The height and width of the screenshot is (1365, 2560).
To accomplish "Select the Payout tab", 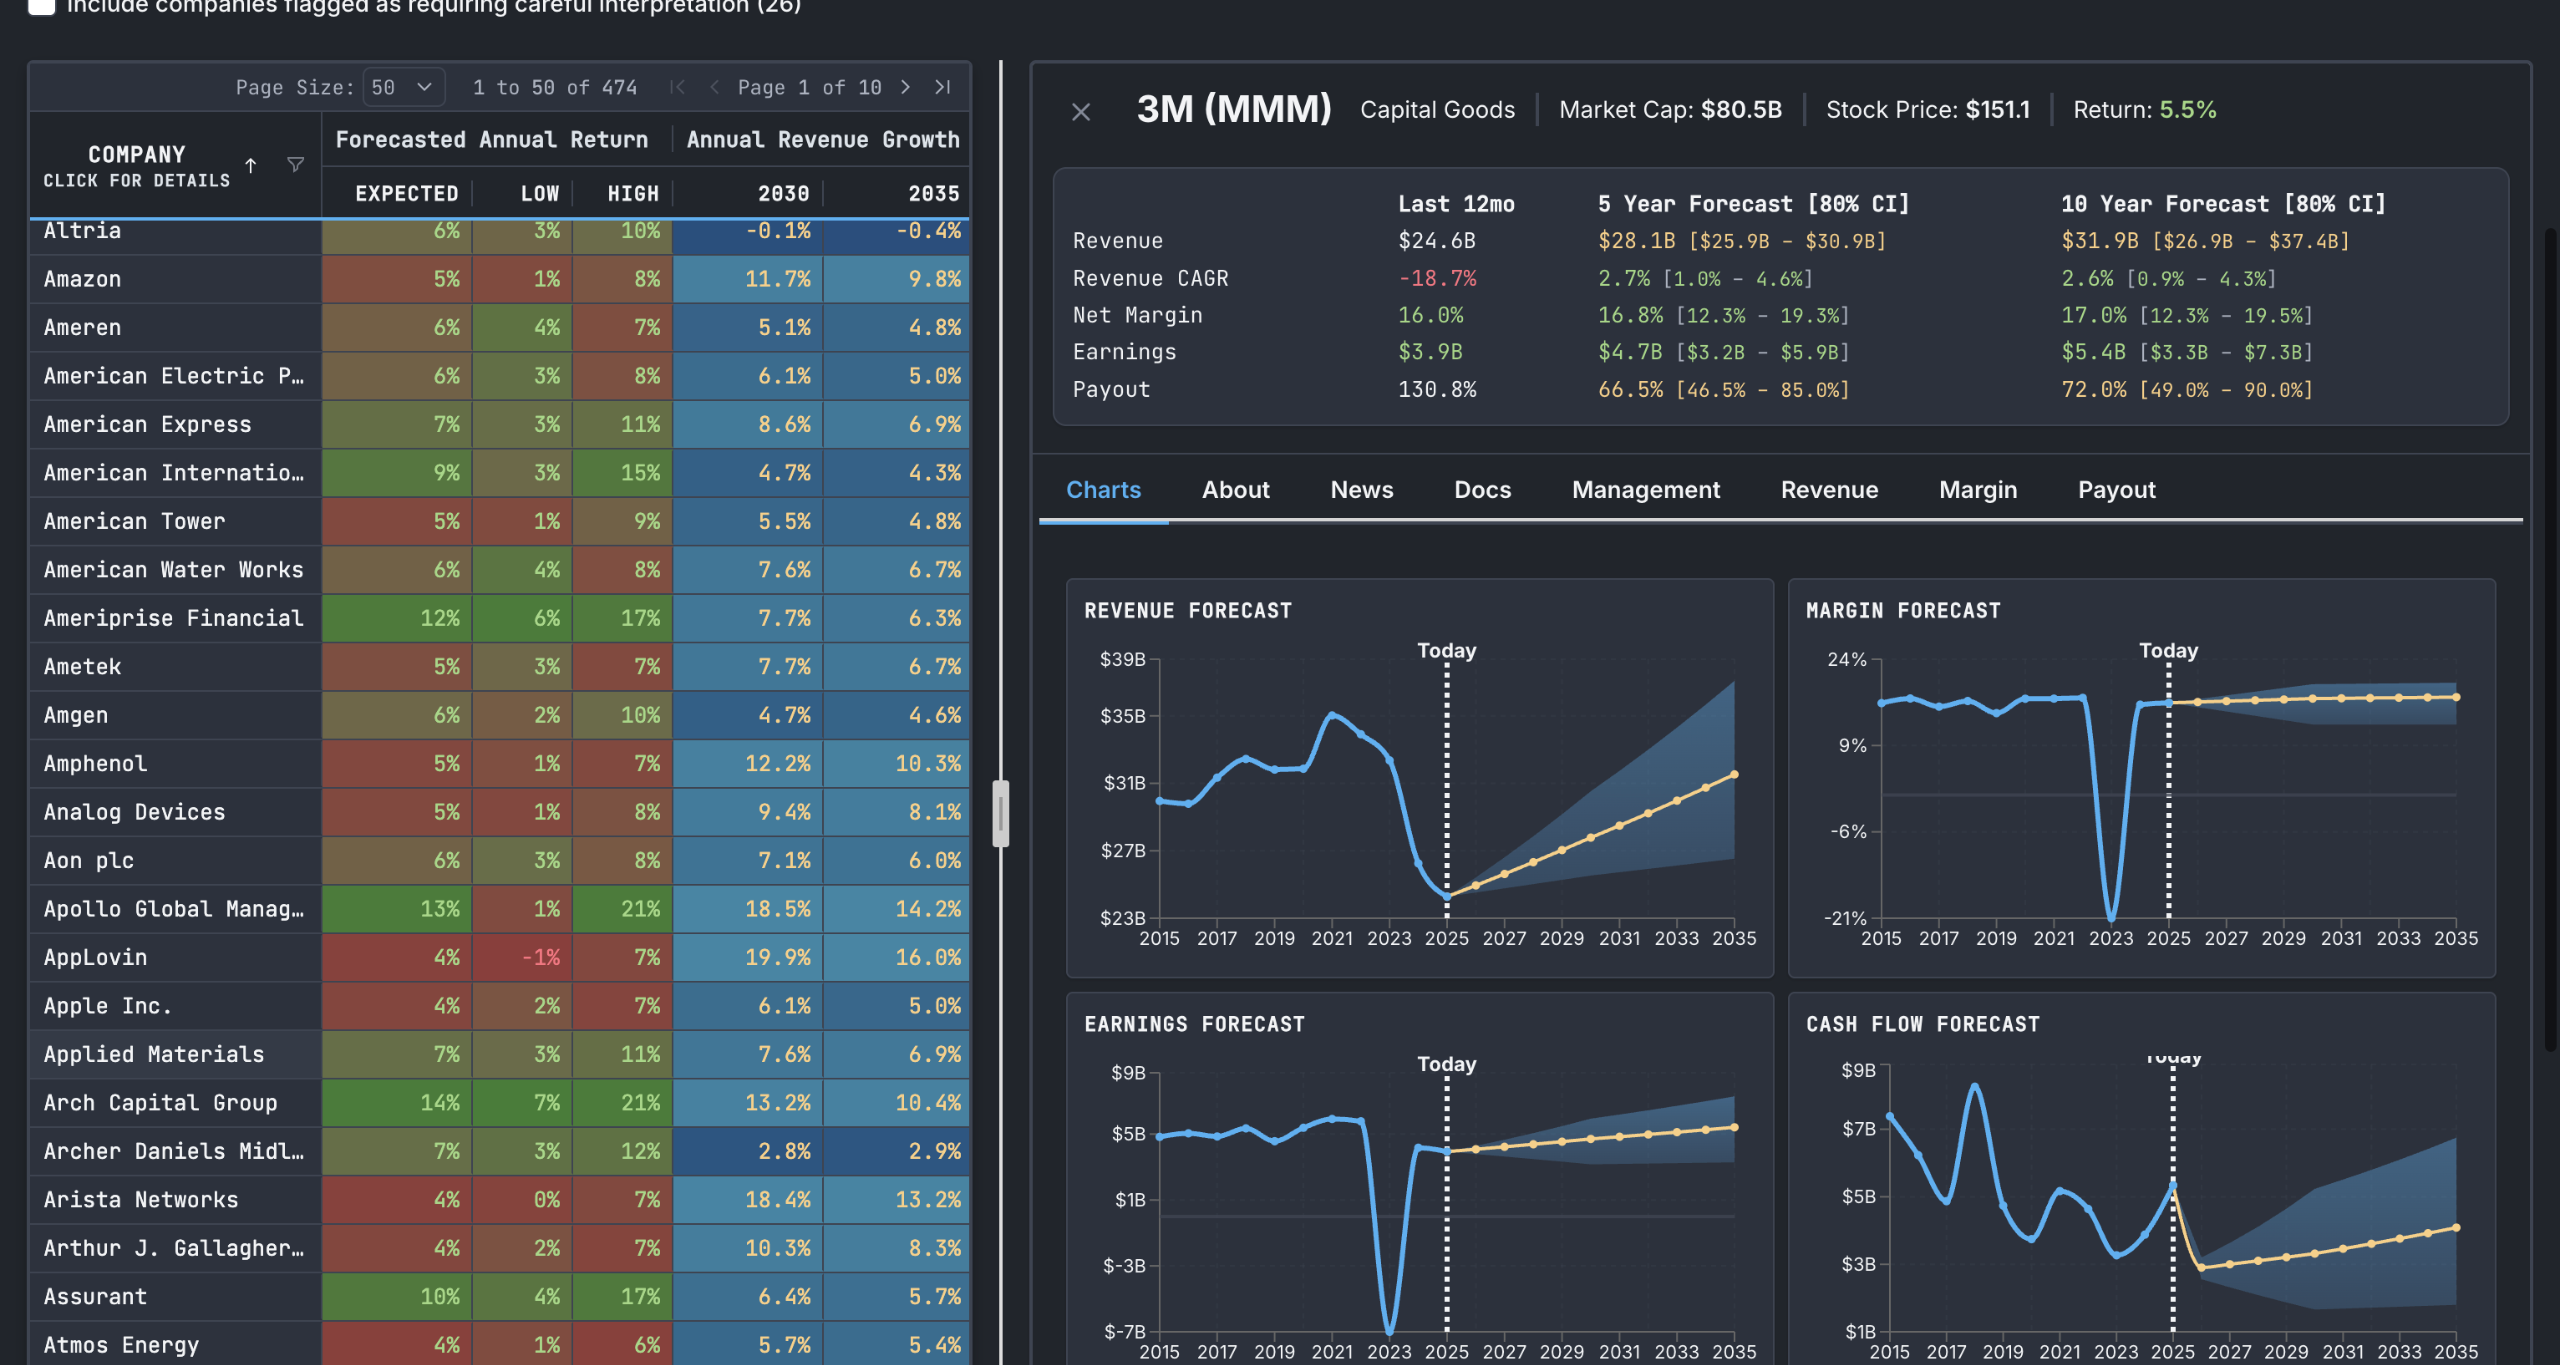I will click(x=2116, y=490).
